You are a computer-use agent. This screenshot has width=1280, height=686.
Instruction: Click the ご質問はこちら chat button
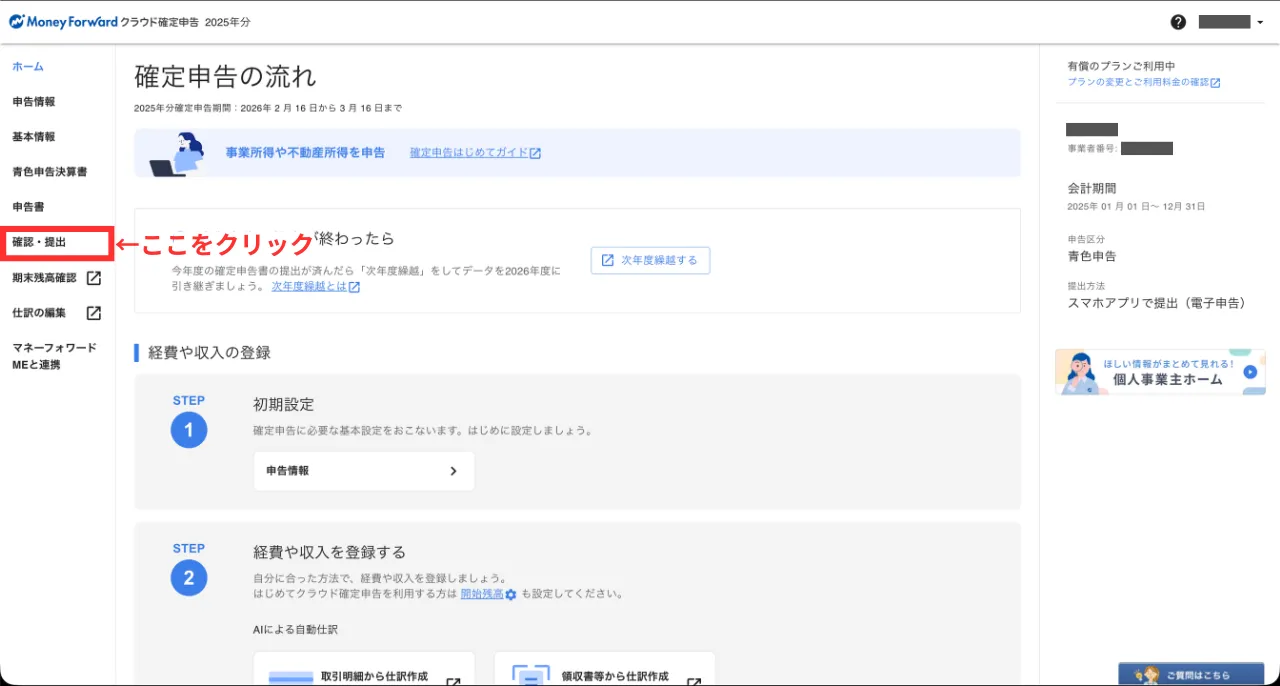[1190, 675]
